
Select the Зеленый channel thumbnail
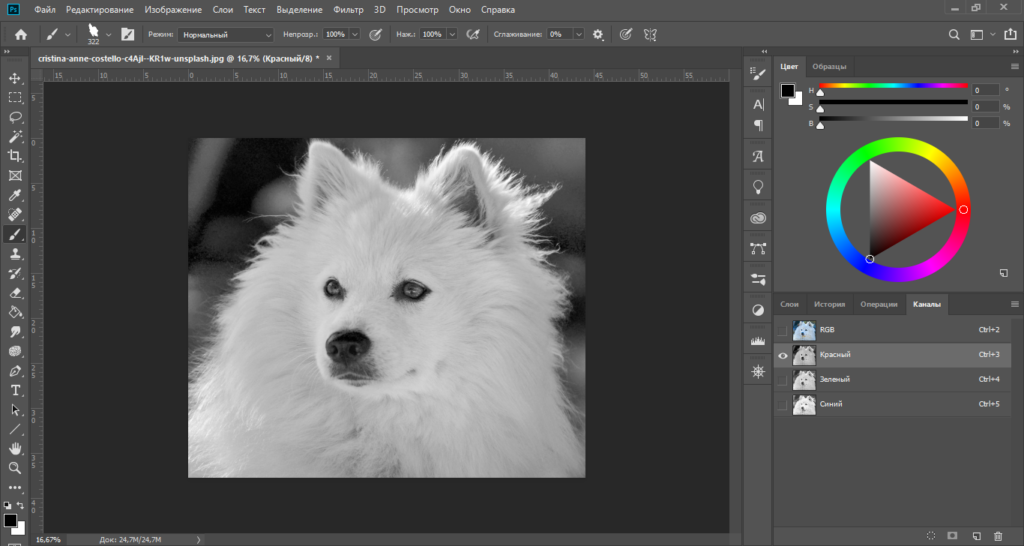(x=803, y=380)
